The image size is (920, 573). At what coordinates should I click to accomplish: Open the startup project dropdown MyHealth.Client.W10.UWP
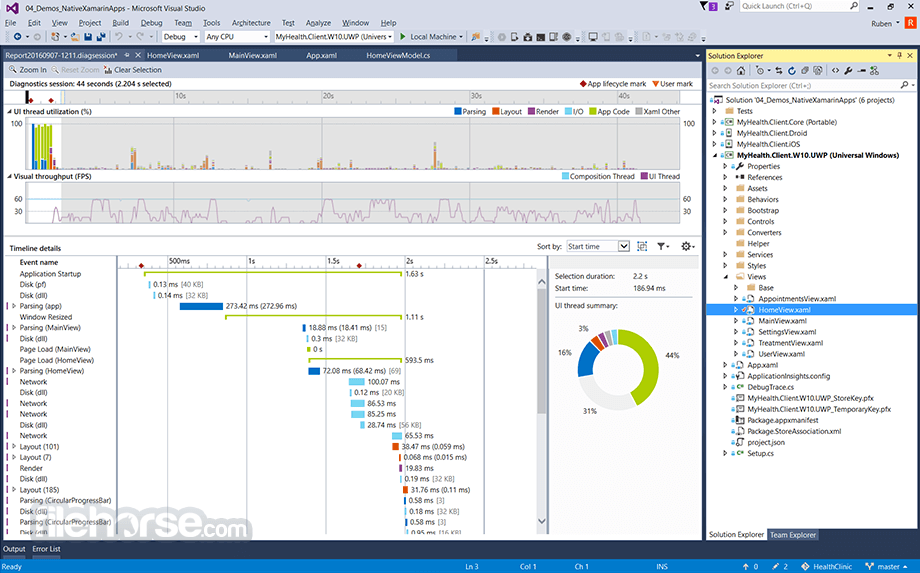pyautogui.click(x=333, y=36)
